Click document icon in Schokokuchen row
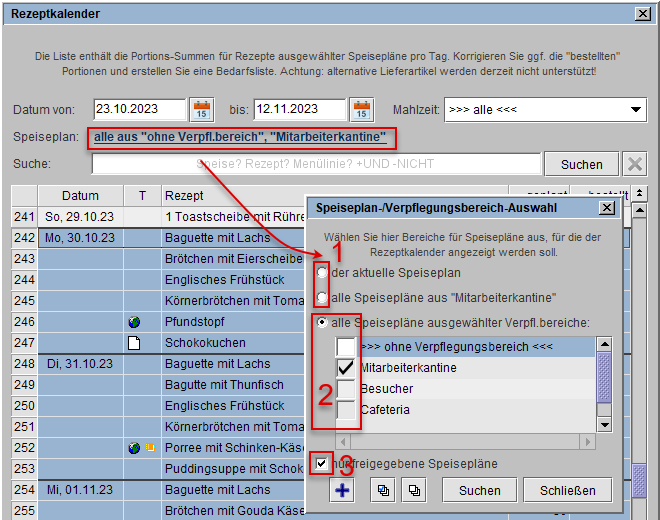 coord(134,343)
